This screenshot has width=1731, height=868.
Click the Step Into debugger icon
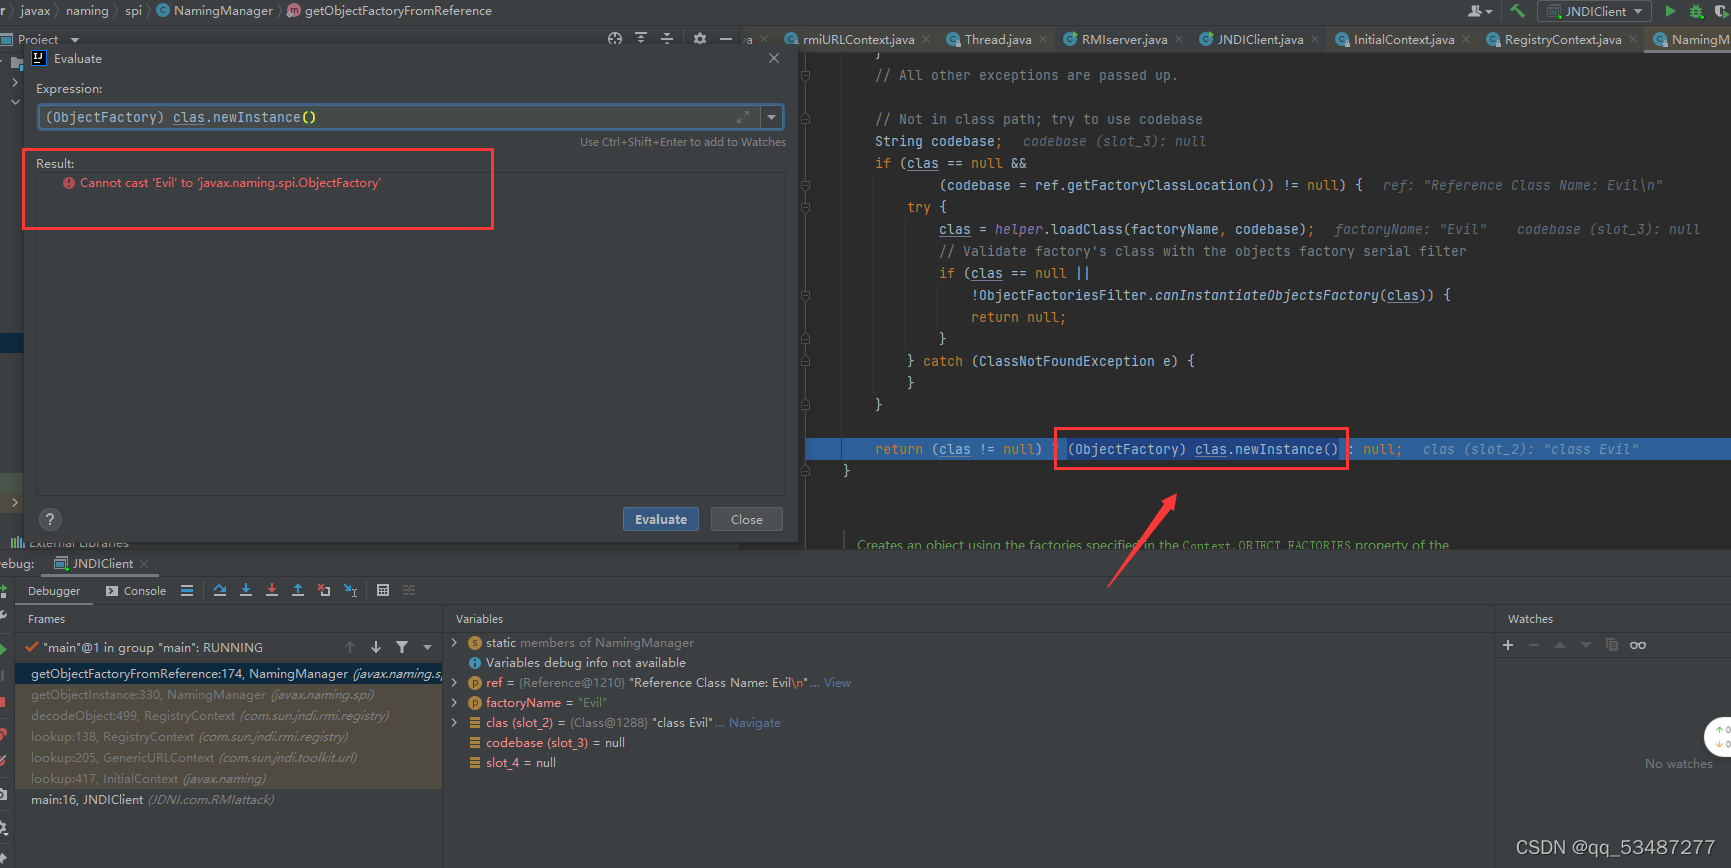coord(246,590)
